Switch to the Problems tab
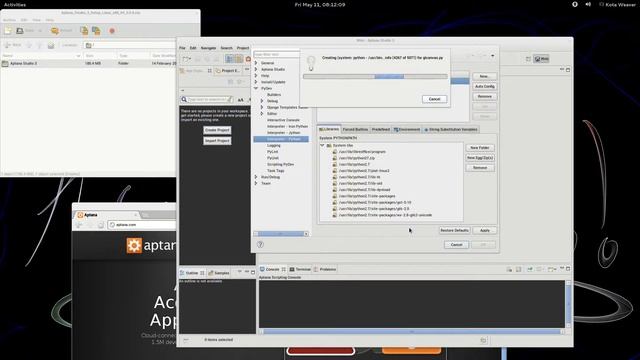Viewport: 640px width, 360px height. click(x=325, y=269)
